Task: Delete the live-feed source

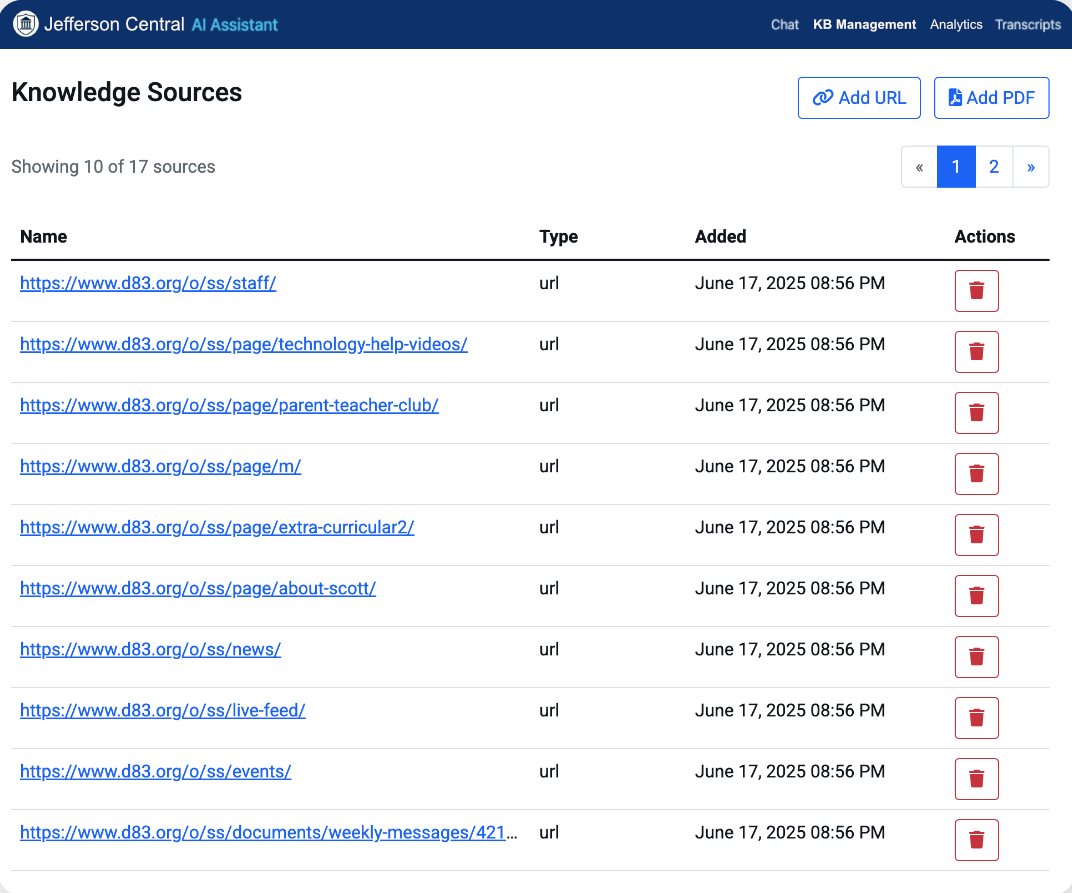Action: coord(976,718)
